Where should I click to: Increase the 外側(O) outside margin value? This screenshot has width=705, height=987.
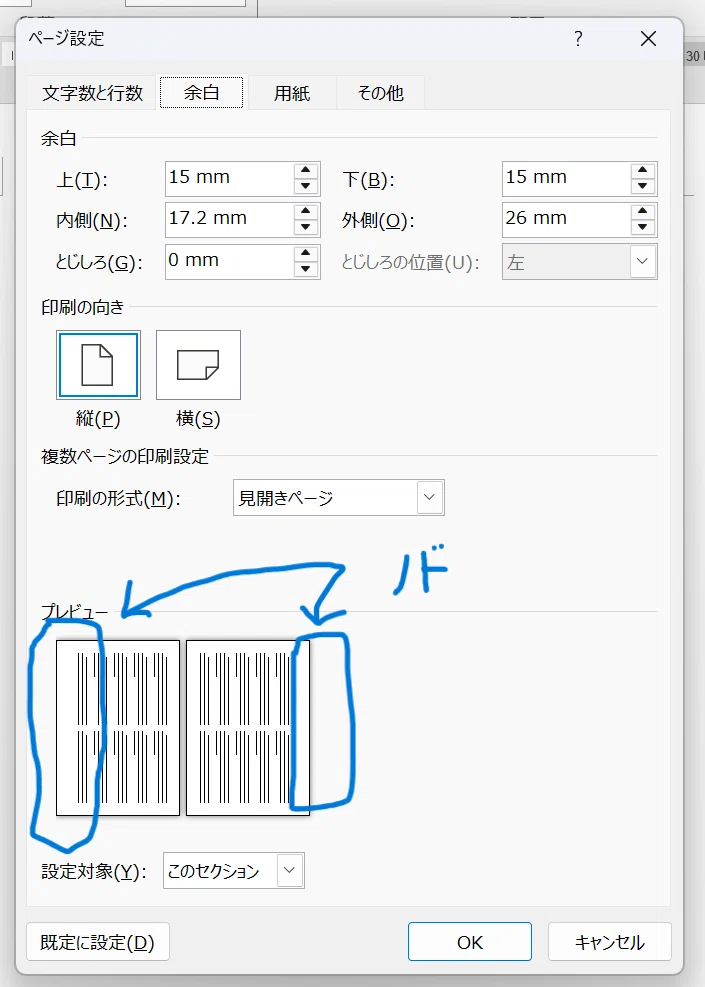tap(643, 212)
